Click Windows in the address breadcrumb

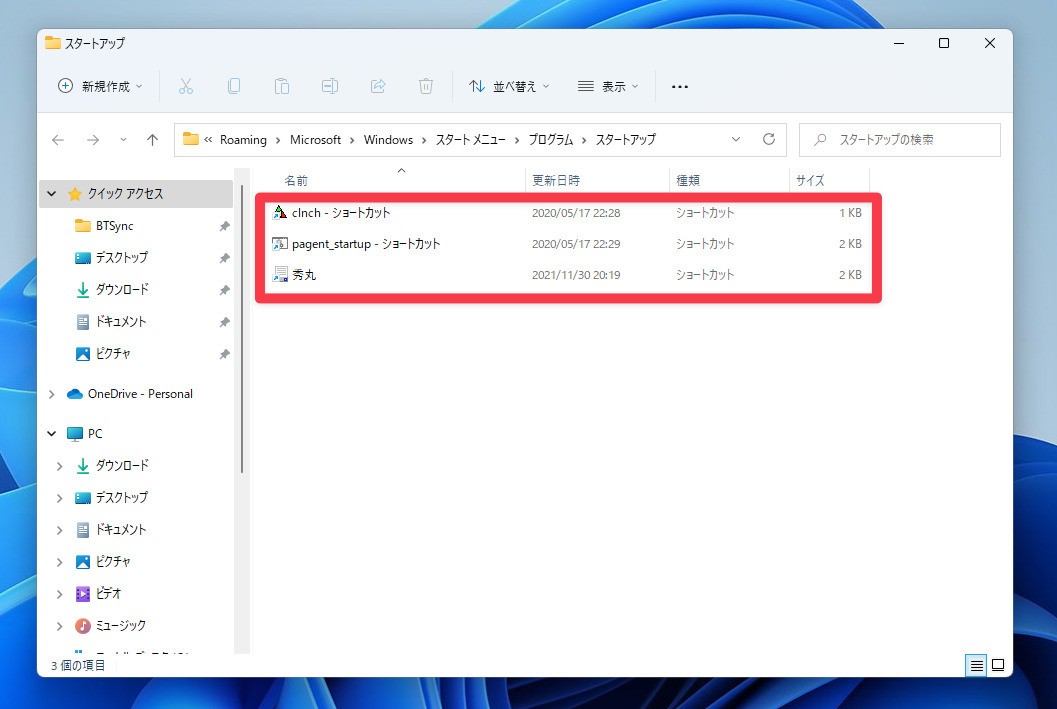click(388, 140)
